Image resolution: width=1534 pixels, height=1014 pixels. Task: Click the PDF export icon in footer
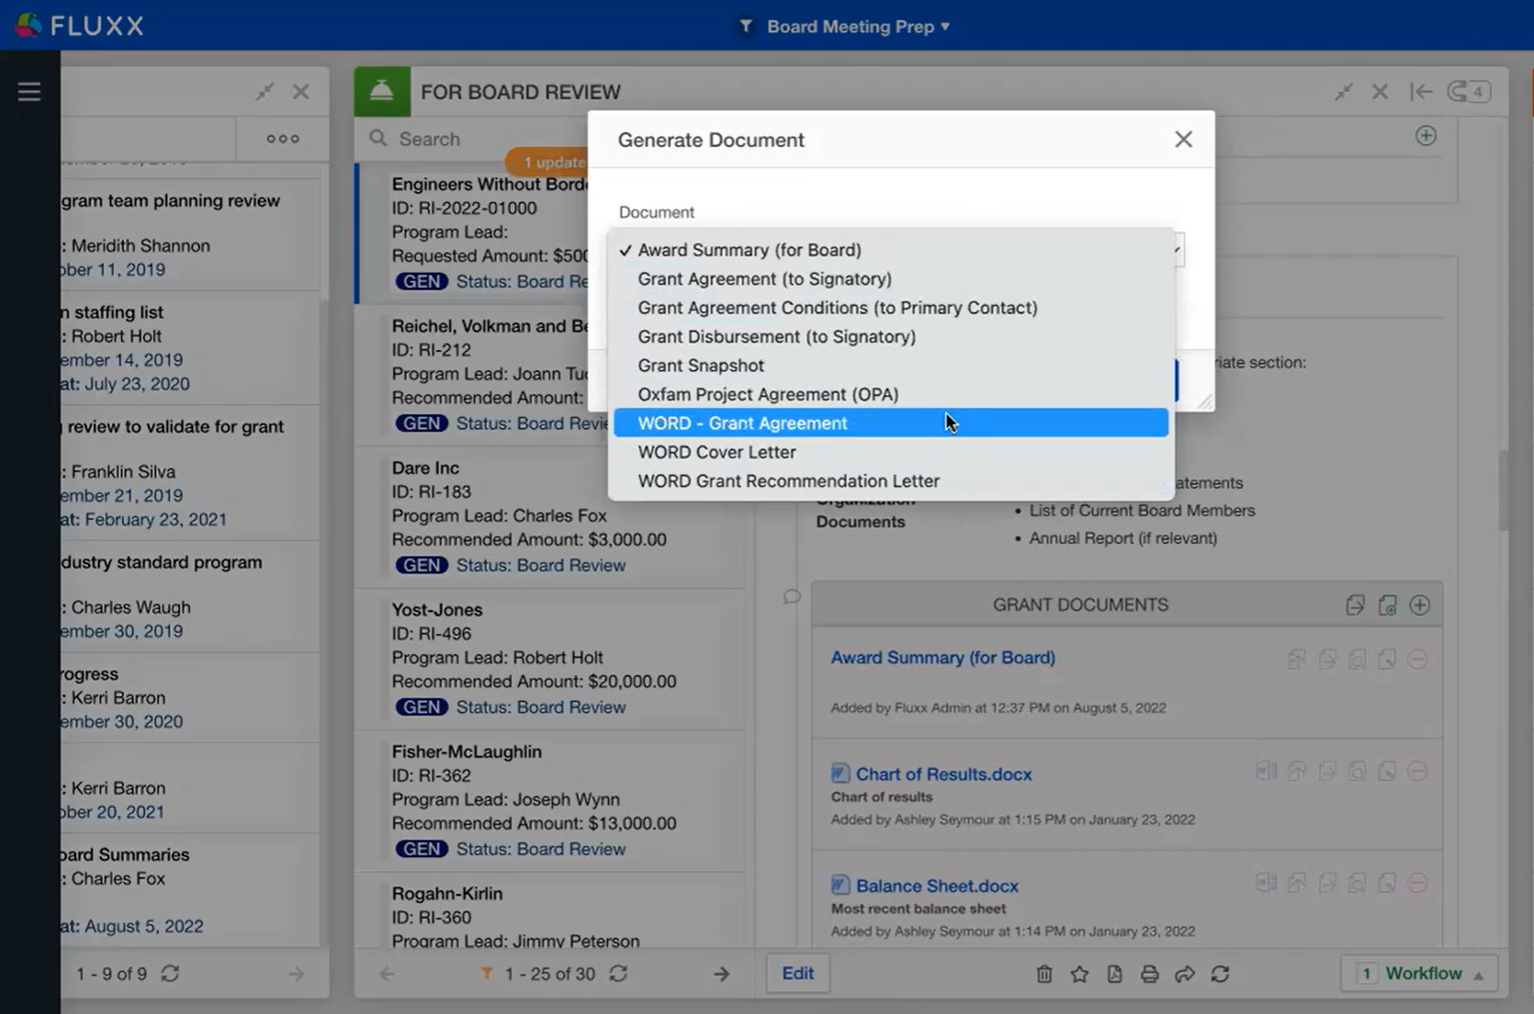tap(1114, 974)
